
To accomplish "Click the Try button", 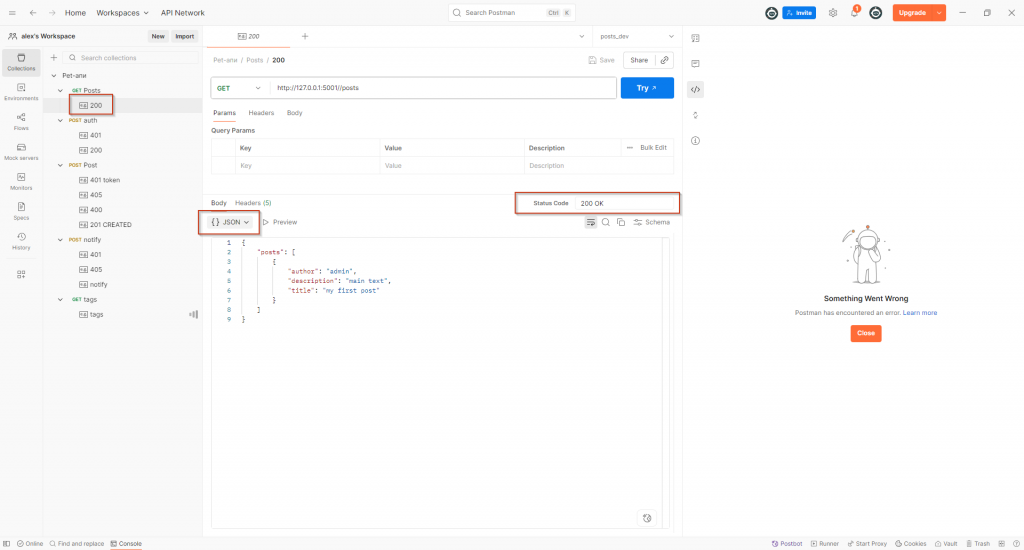I will point(647,88).
